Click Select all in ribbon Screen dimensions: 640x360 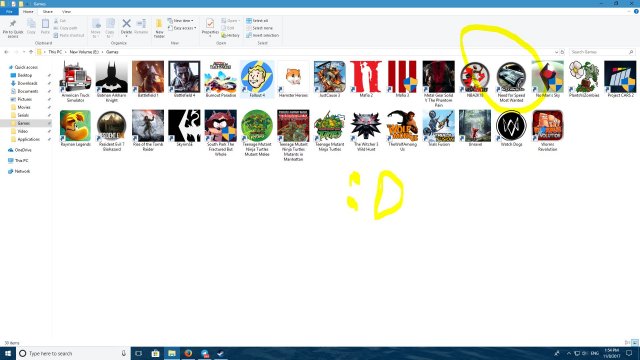[257, 20]
